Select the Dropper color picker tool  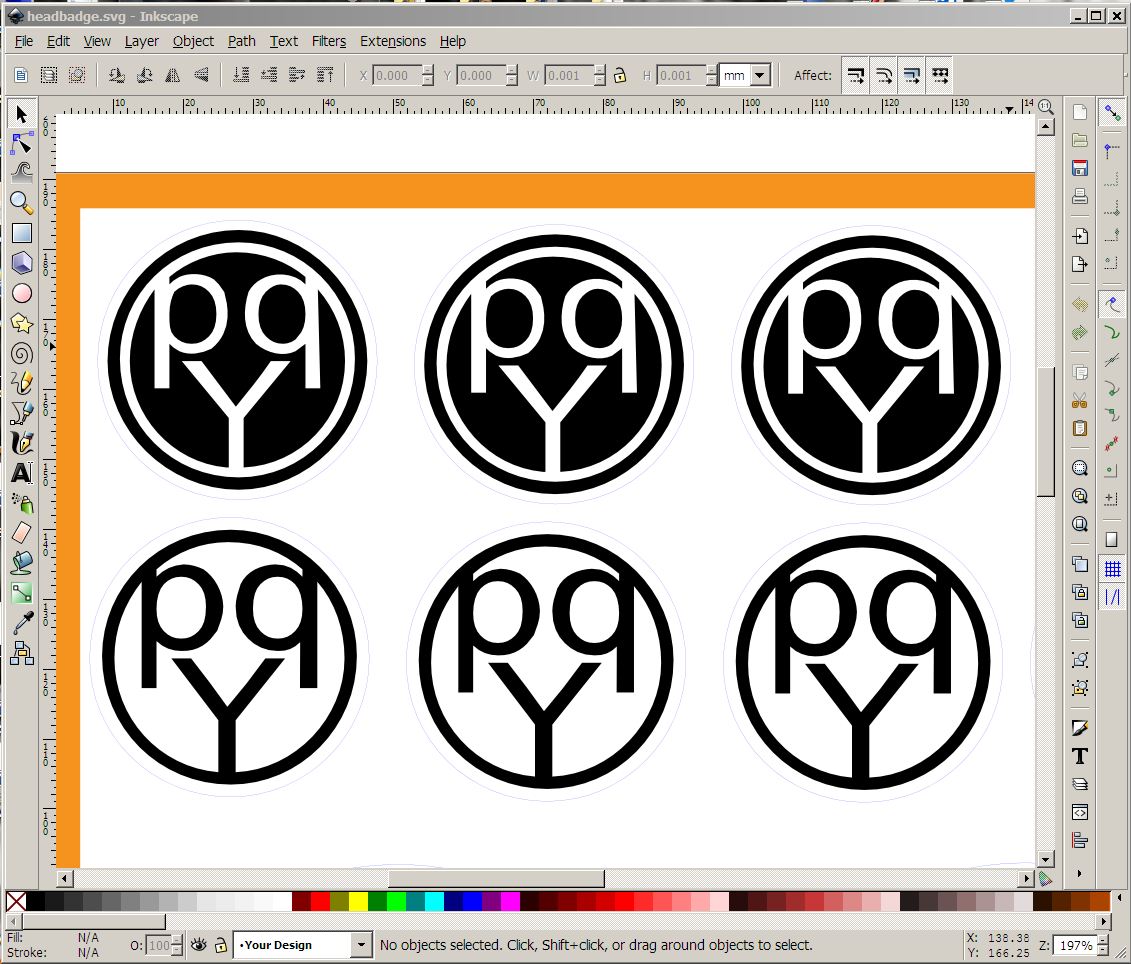click(22, 623)
